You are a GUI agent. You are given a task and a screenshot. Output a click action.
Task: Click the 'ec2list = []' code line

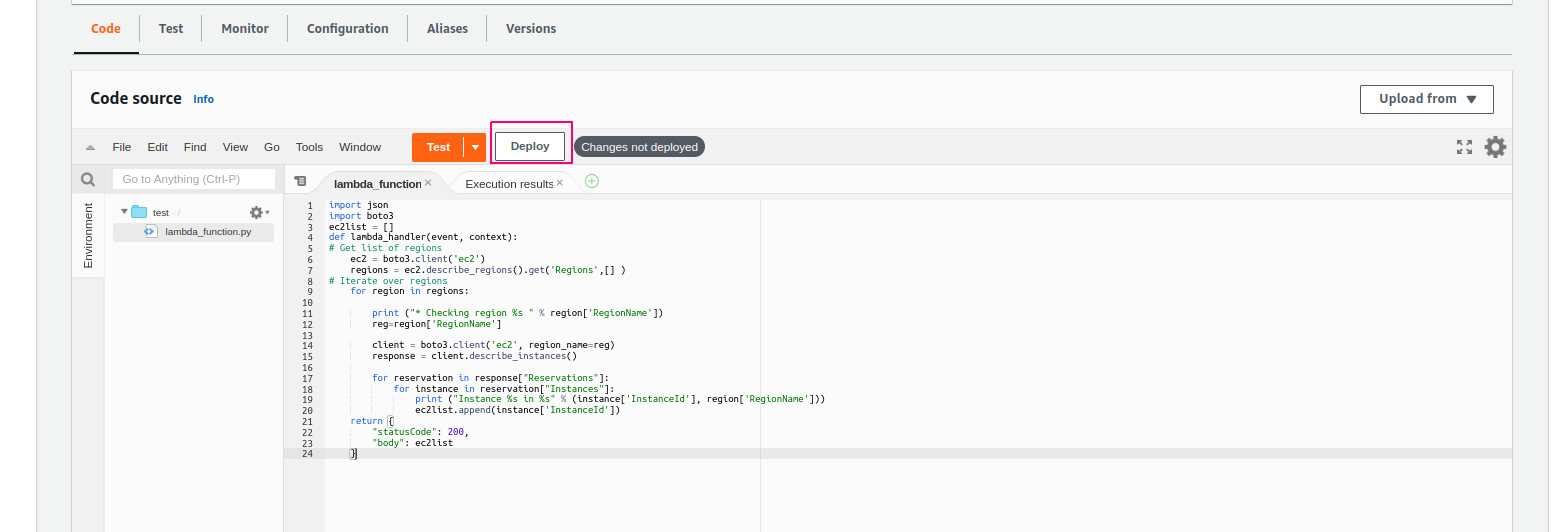pyautogui.click(x=361, y=227)
